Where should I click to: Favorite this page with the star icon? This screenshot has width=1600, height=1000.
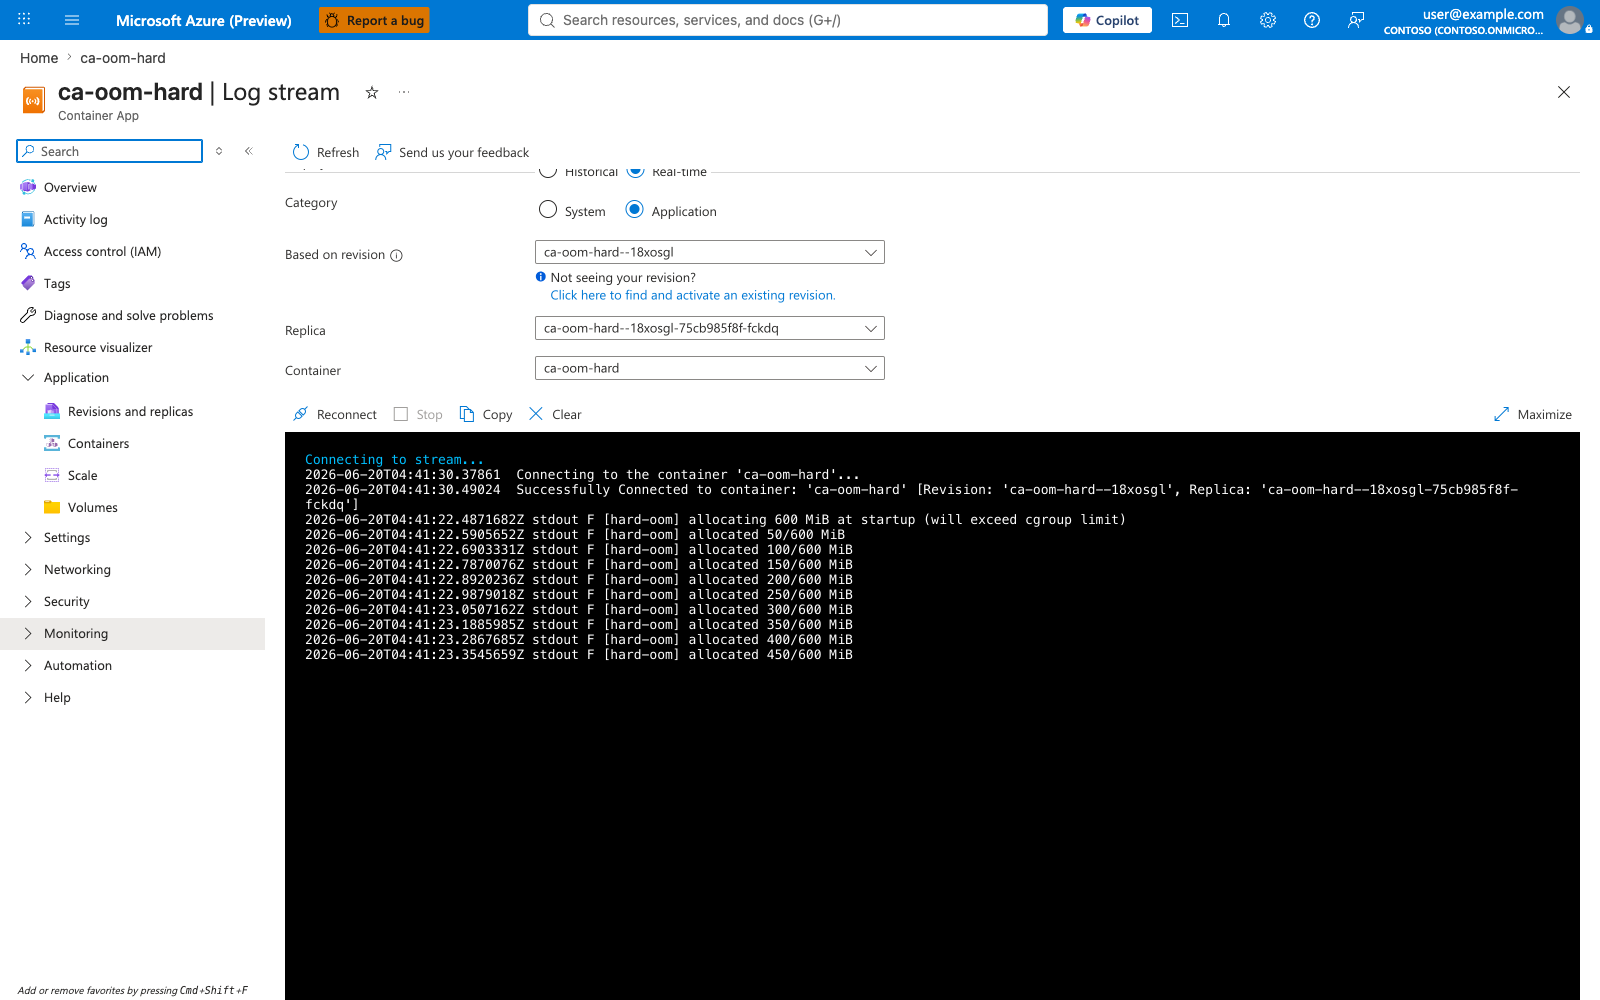372,92
